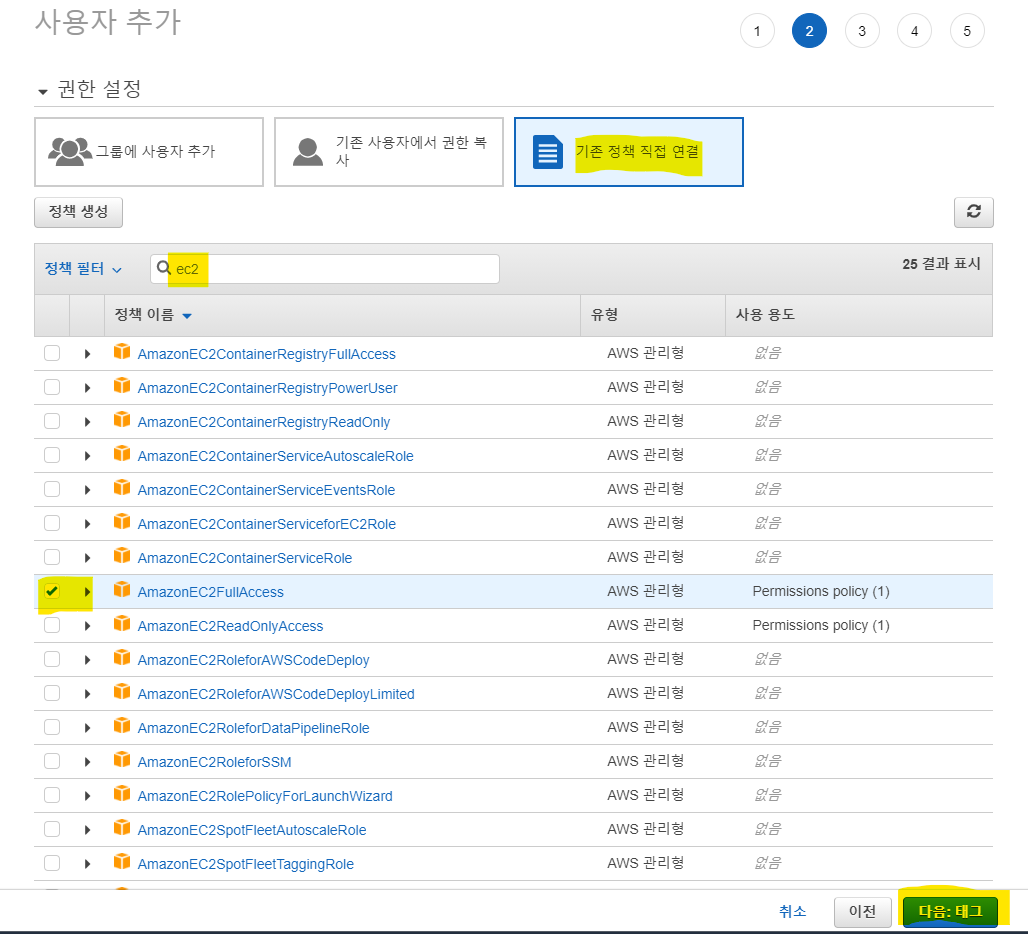
Task: Expand details of AmazonEC2SpotFleetAutoscaleRole row
Action: 87,830
